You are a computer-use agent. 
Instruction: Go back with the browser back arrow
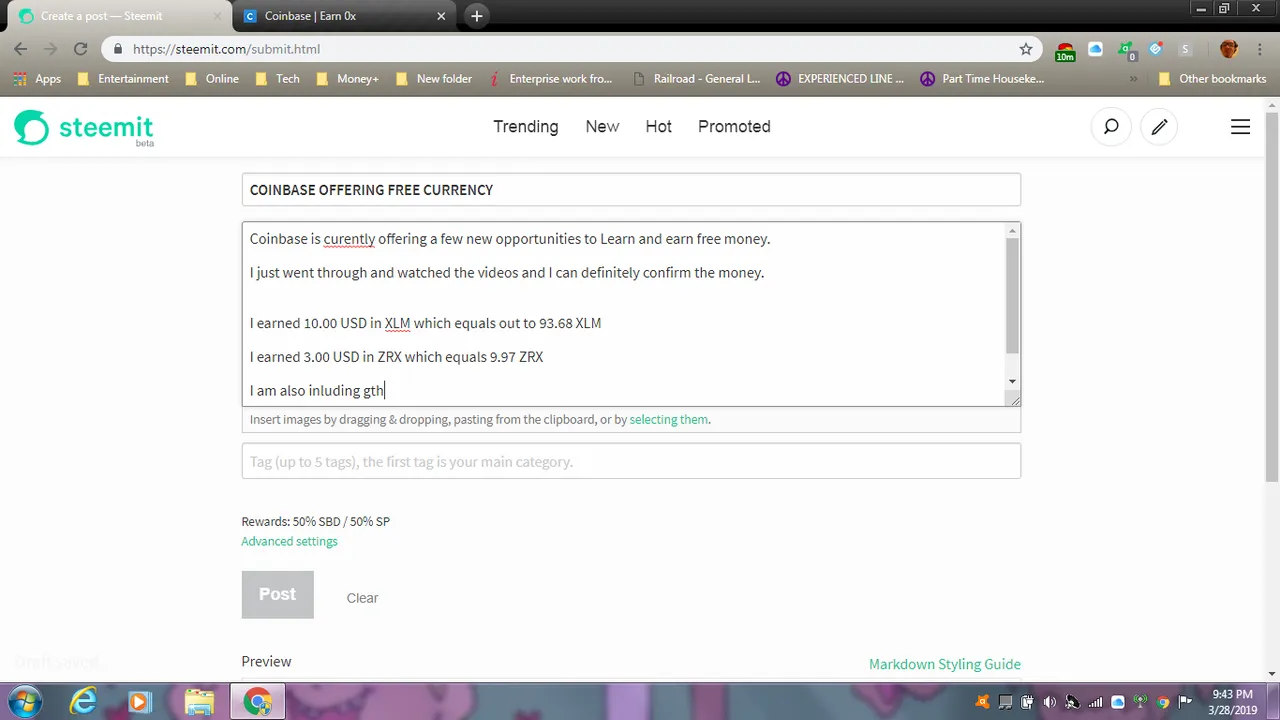21,49
